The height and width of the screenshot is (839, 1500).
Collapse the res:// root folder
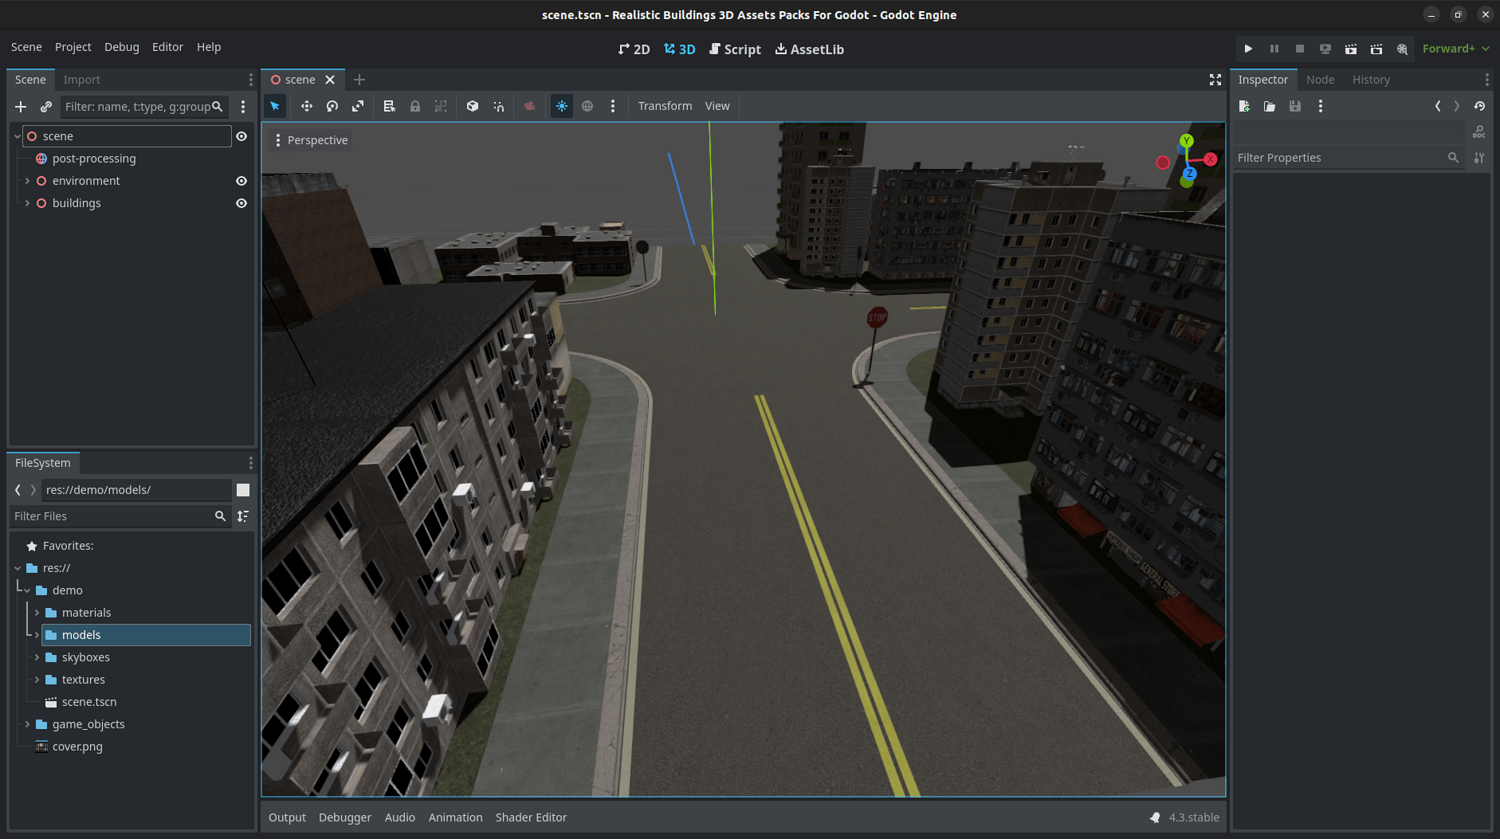17,568
